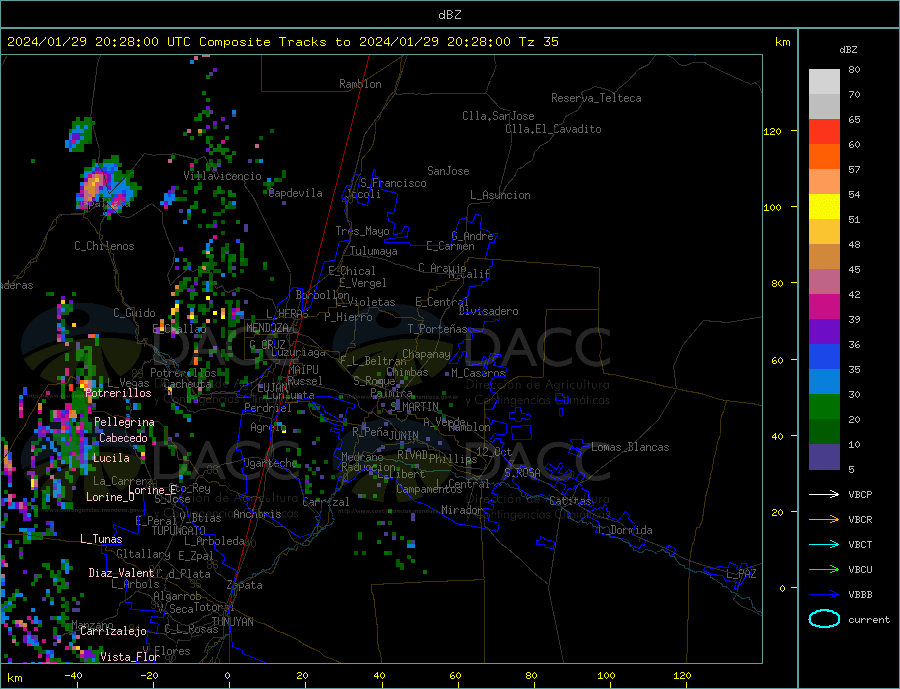This screenshot has width=900, height=689.
Task: Click the orange VBCR arrow in legend
Action: 824,520
